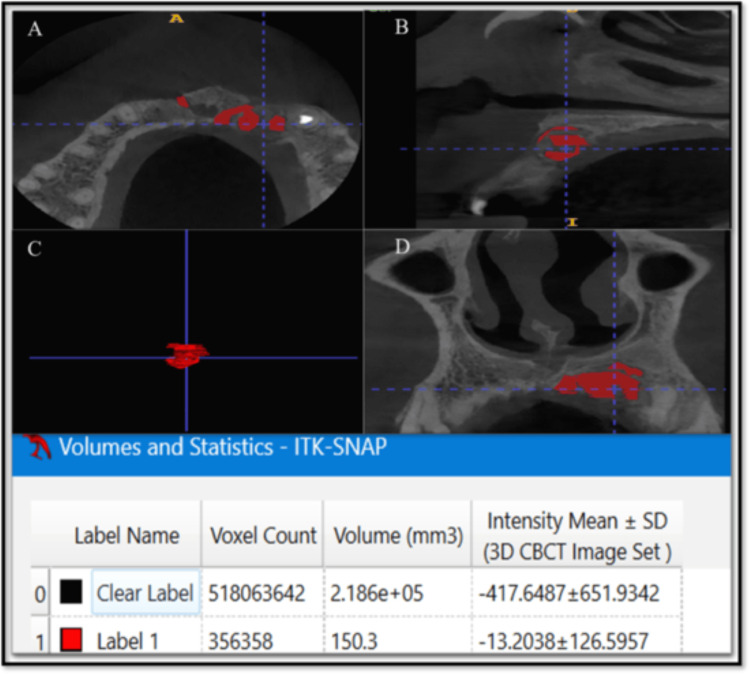Click the axial view panel A
This screenshot has height=674, width=750.
click(x=188, y=120)
